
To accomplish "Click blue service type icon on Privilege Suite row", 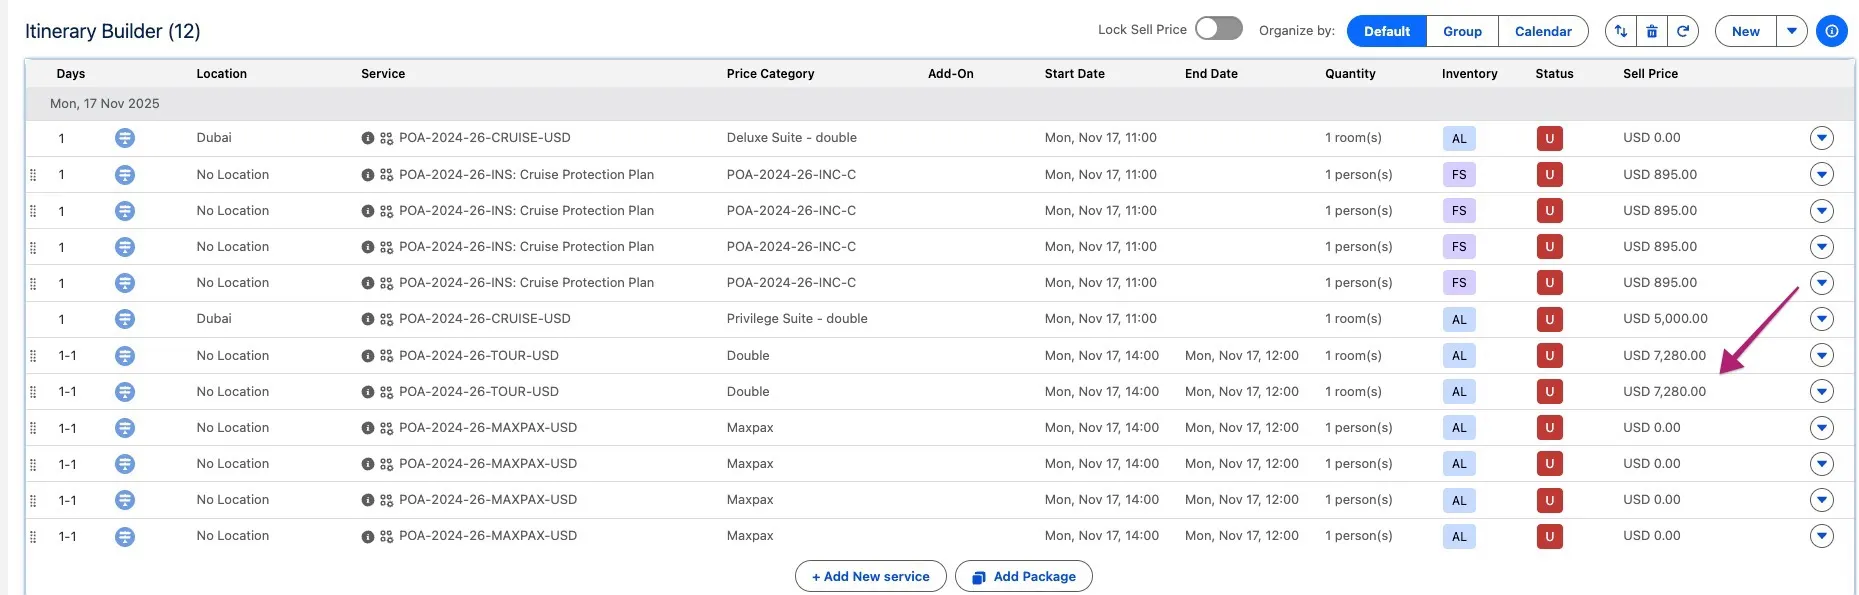I will point(125,319).
